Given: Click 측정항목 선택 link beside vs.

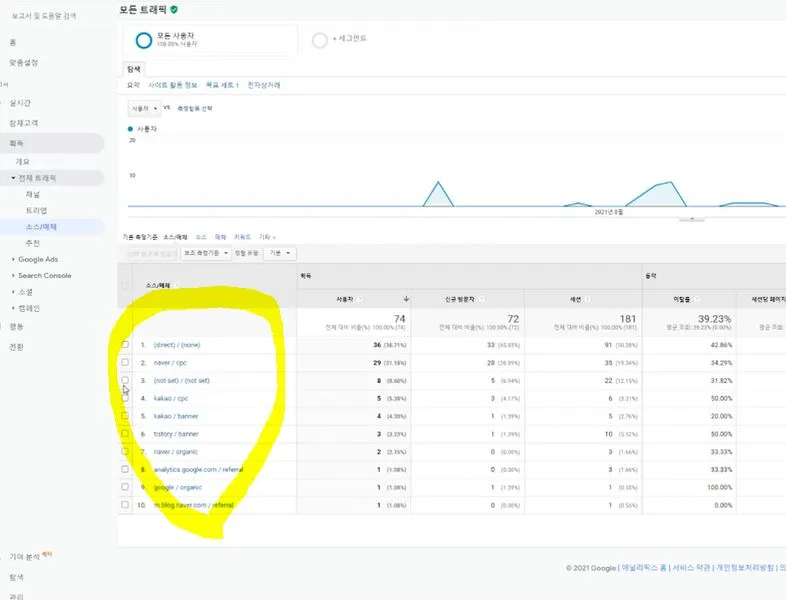Looking at the screenshot, I should tap(194, 108).
